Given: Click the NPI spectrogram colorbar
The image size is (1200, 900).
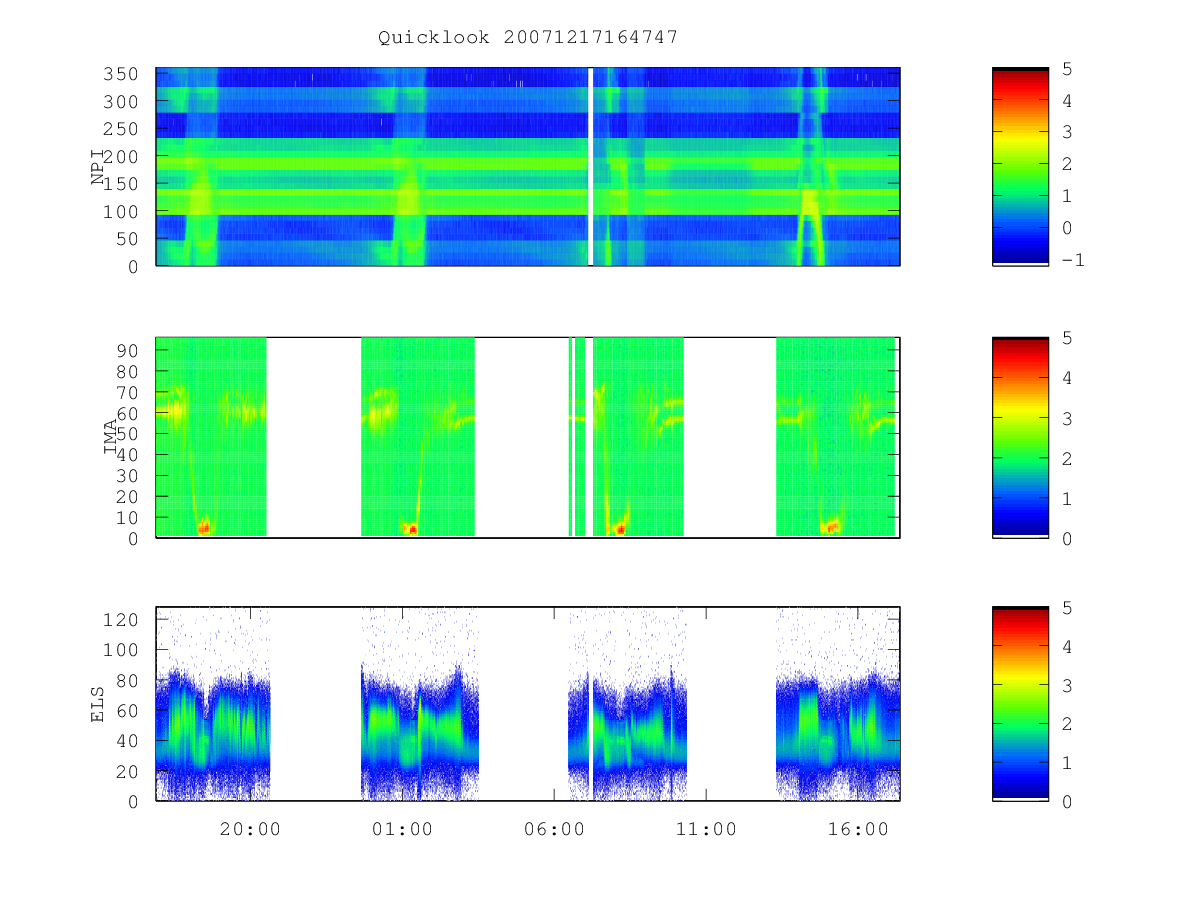Looking at the screenshot, I should coord(1020,166).
